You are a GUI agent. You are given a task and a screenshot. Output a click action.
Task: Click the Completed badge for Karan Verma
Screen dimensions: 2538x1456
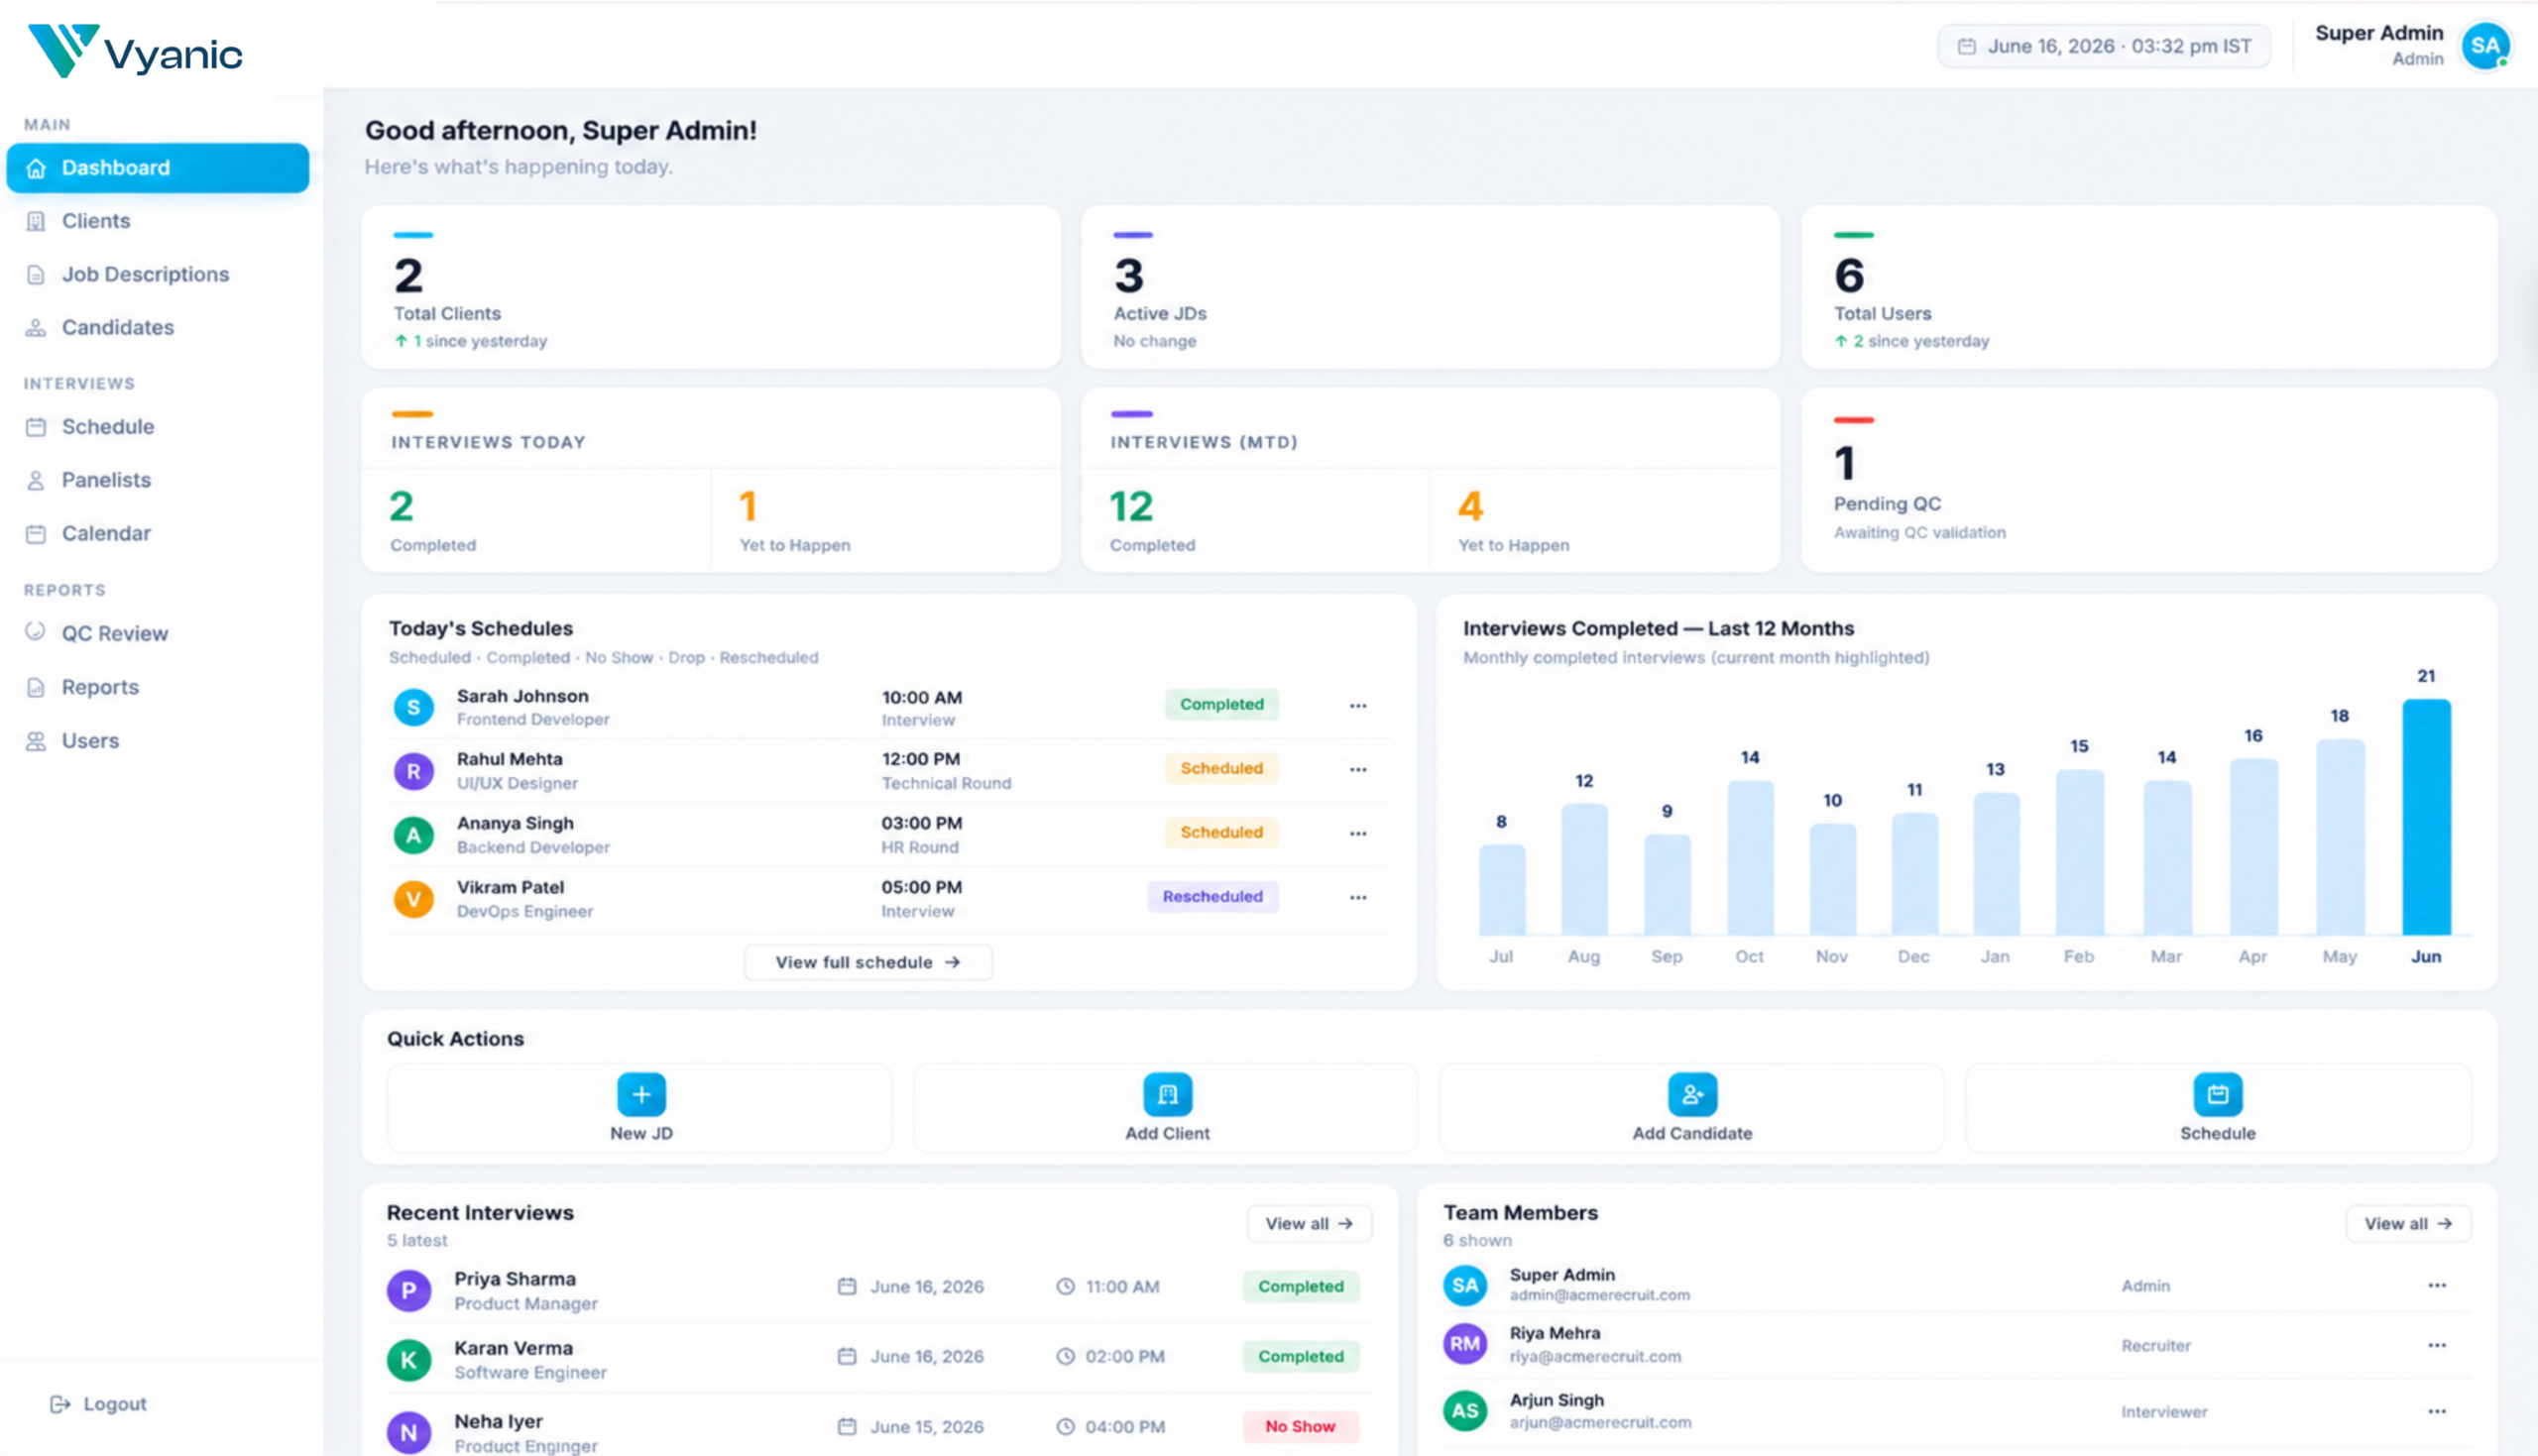coord(1300,1356)
